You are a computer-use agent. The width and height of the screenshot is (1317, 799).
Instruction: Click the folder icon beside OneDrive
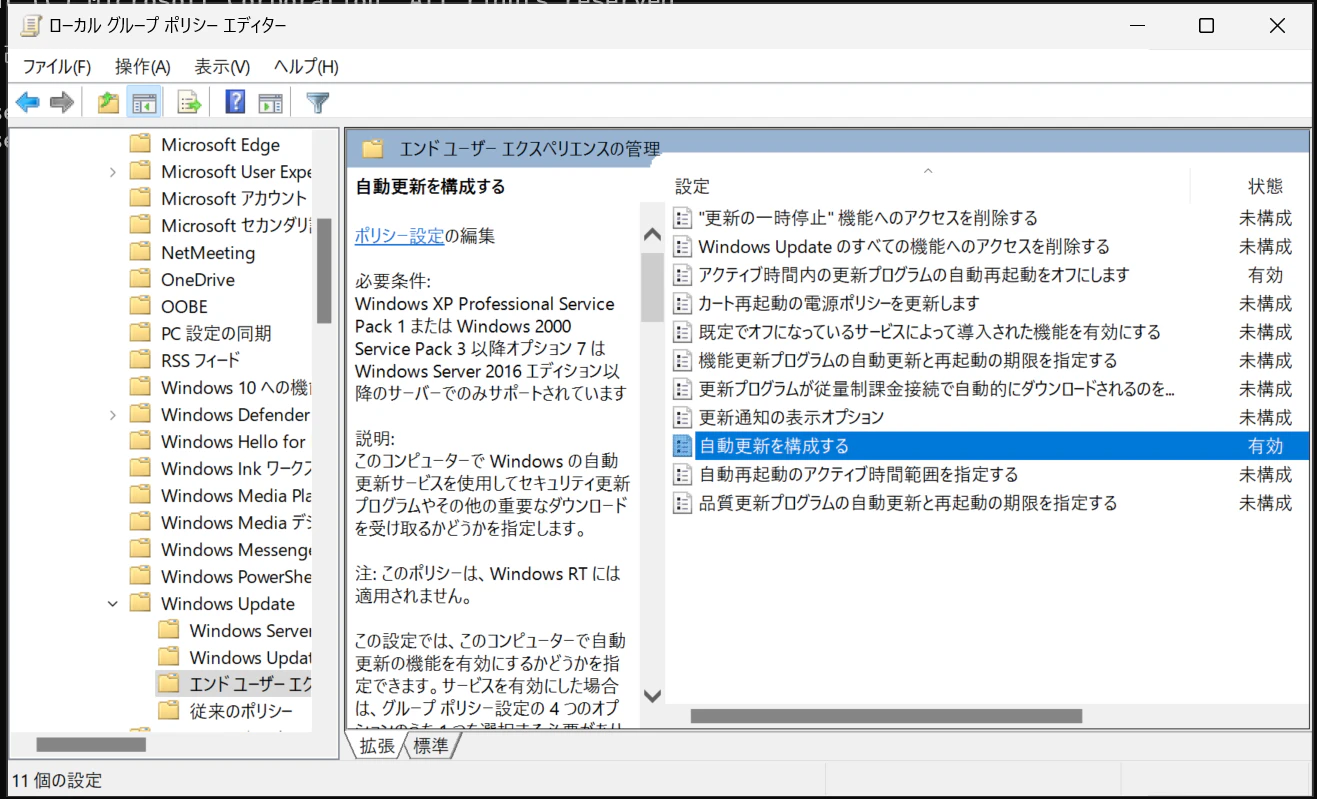click(x=141, y=280)
